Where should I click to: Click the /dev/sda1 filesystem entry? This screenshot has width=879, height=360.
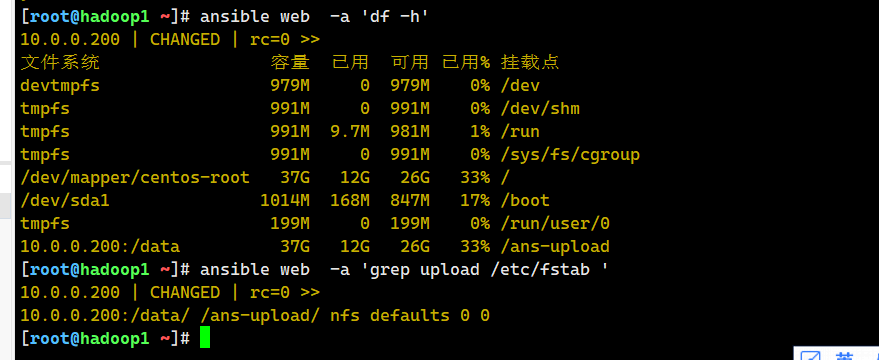point(64,201)
